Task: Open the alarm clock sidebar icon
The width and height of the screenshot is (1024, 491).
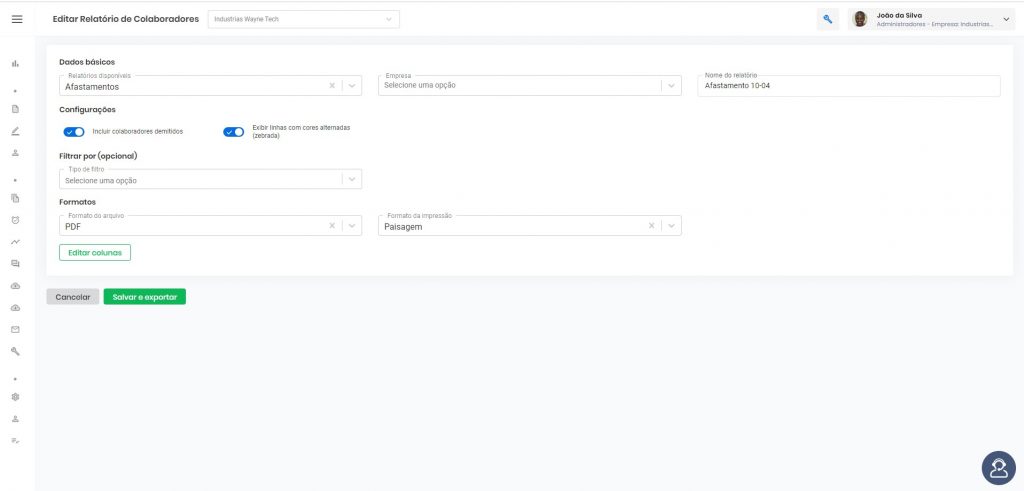Action: [15, 220]
